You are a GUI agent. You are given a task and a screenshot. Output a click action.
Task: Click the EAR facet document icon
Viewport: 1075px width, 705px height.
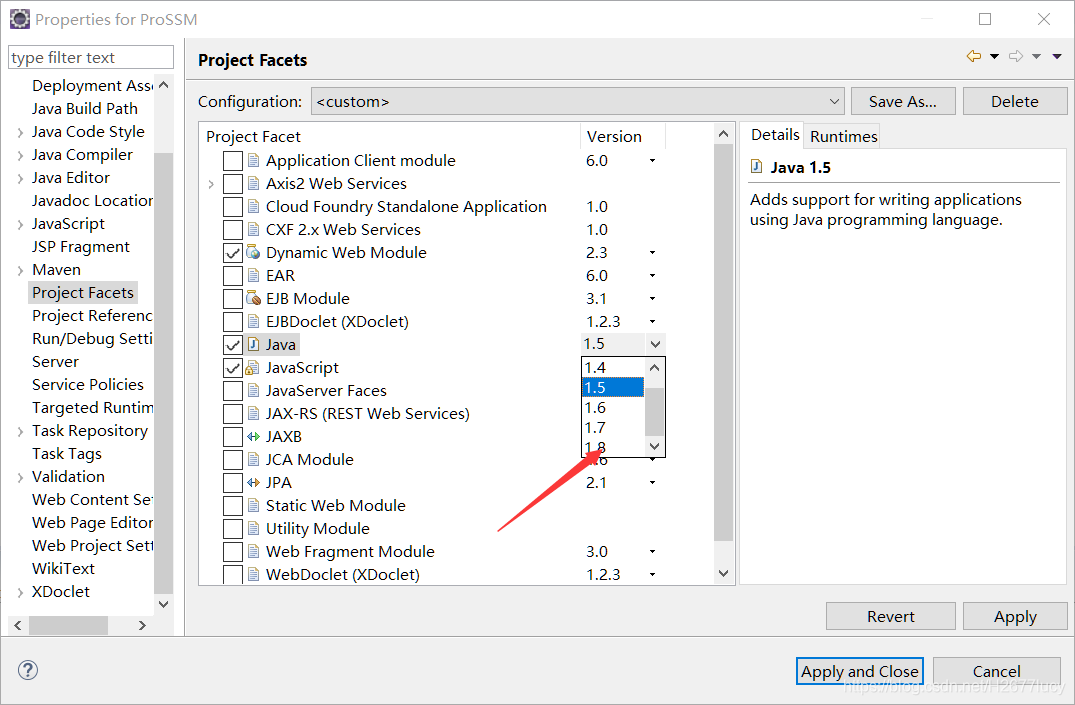click(254, 275)
